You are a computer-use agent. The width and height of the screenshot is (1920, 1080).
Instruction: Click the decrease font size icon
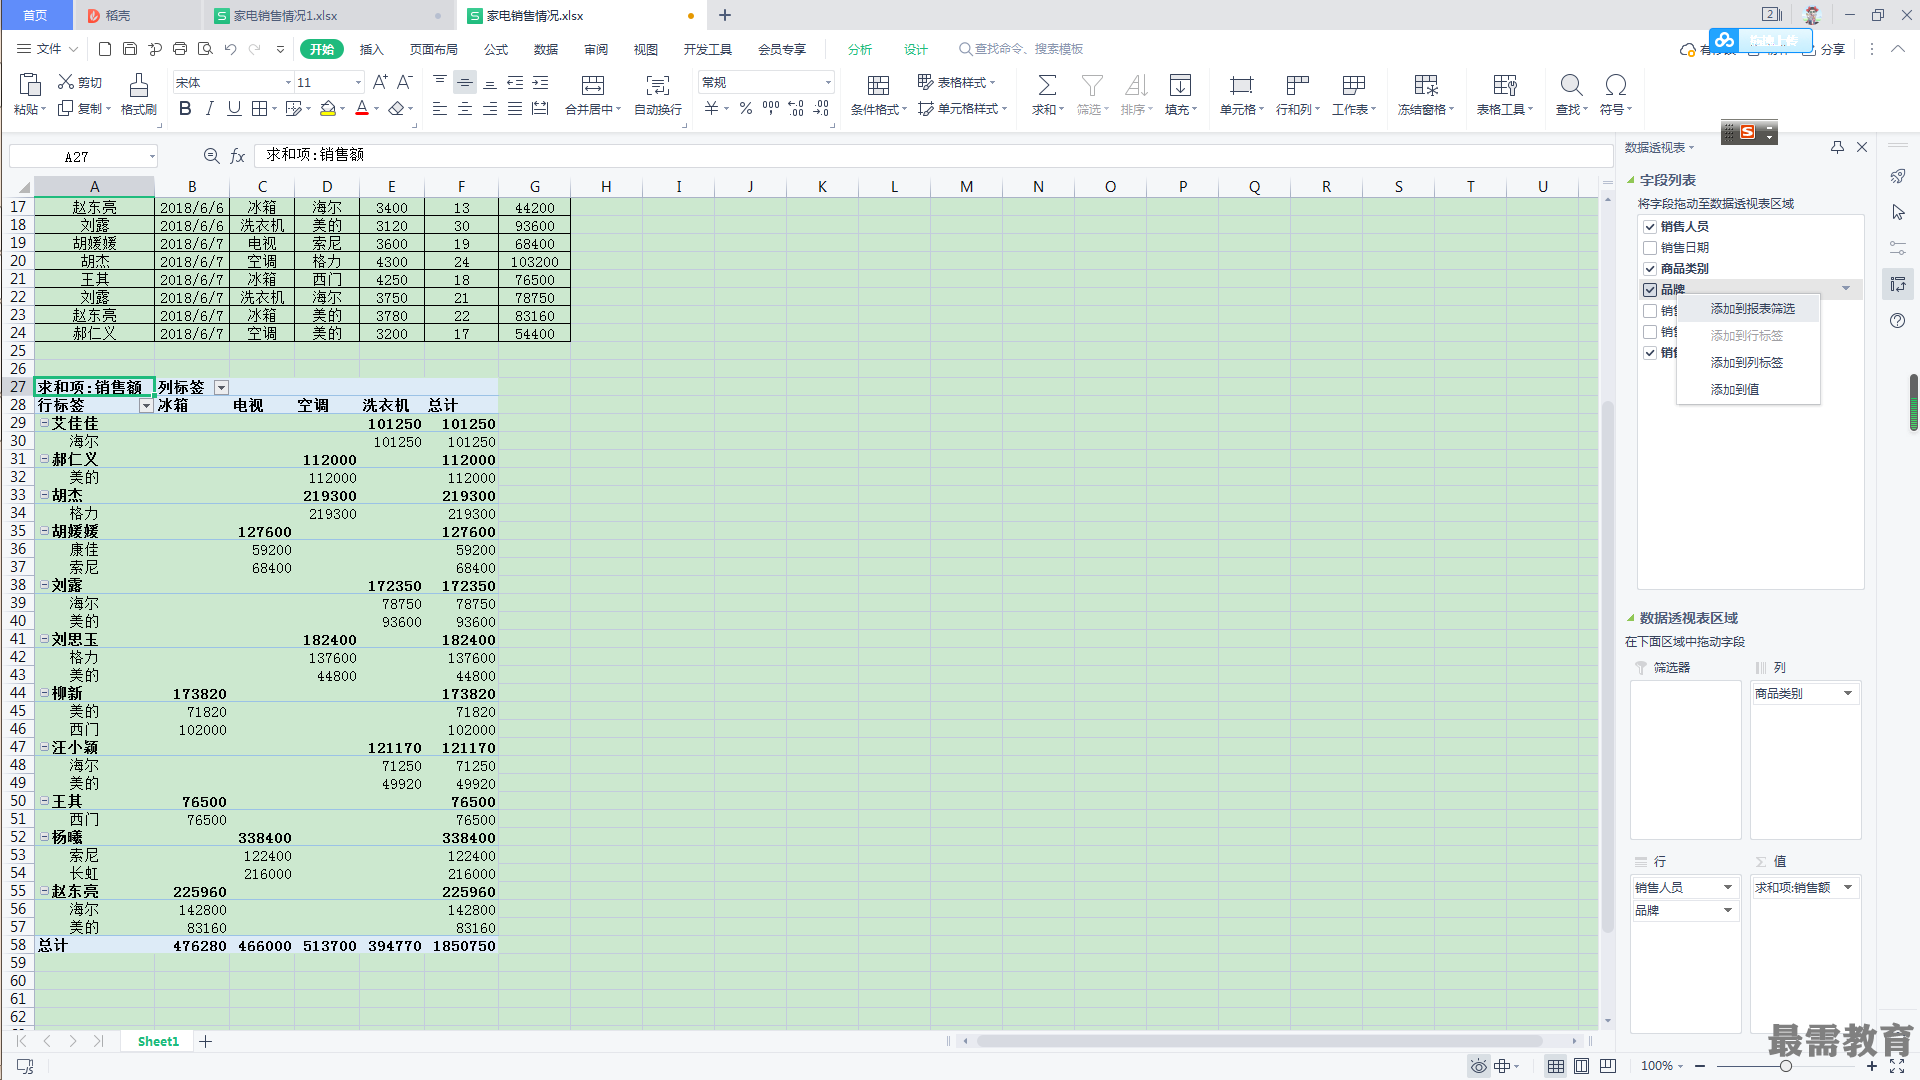pyautogui.click(x=405, y=82)
